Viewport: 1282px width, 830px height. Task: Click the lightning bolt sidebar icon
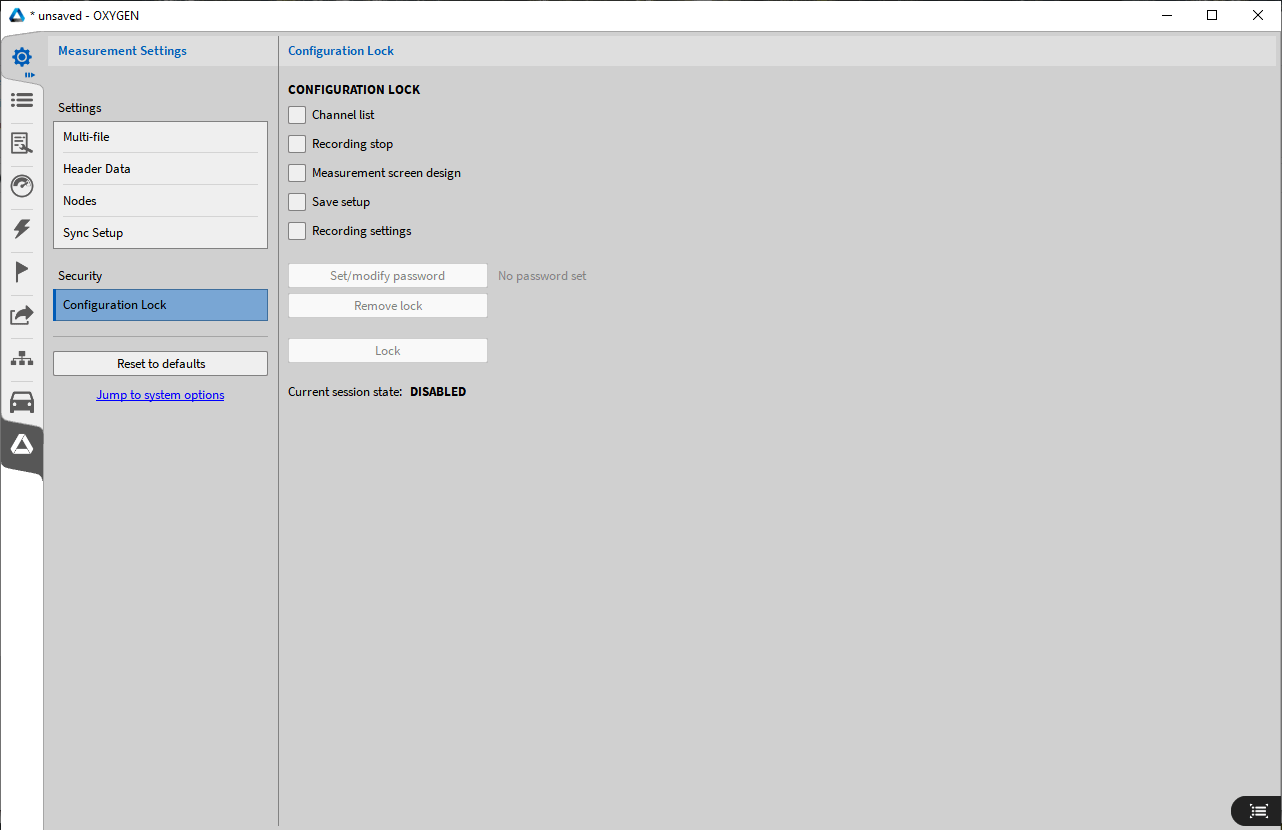(22, 229)
